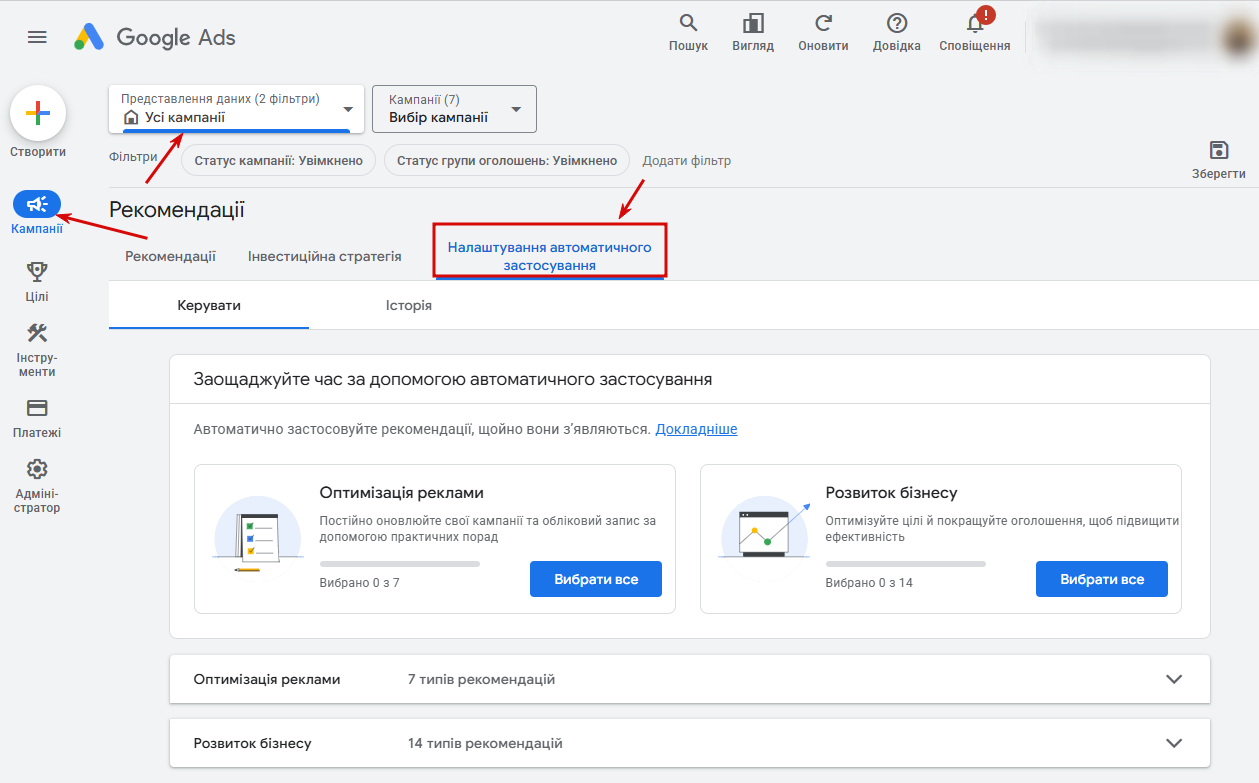Open the Платежі card icon

[x=37, y=408]
